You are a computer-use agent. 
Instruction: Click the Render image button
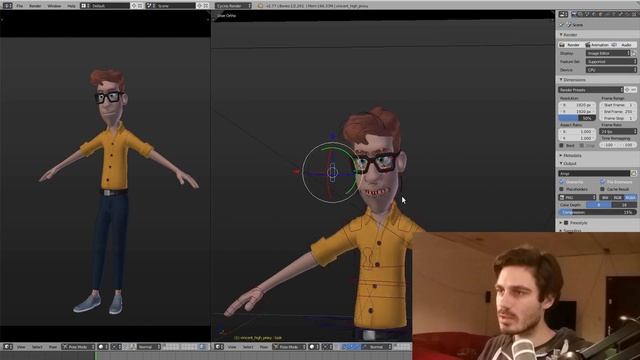pyautogui.click(x=571, y=44)
